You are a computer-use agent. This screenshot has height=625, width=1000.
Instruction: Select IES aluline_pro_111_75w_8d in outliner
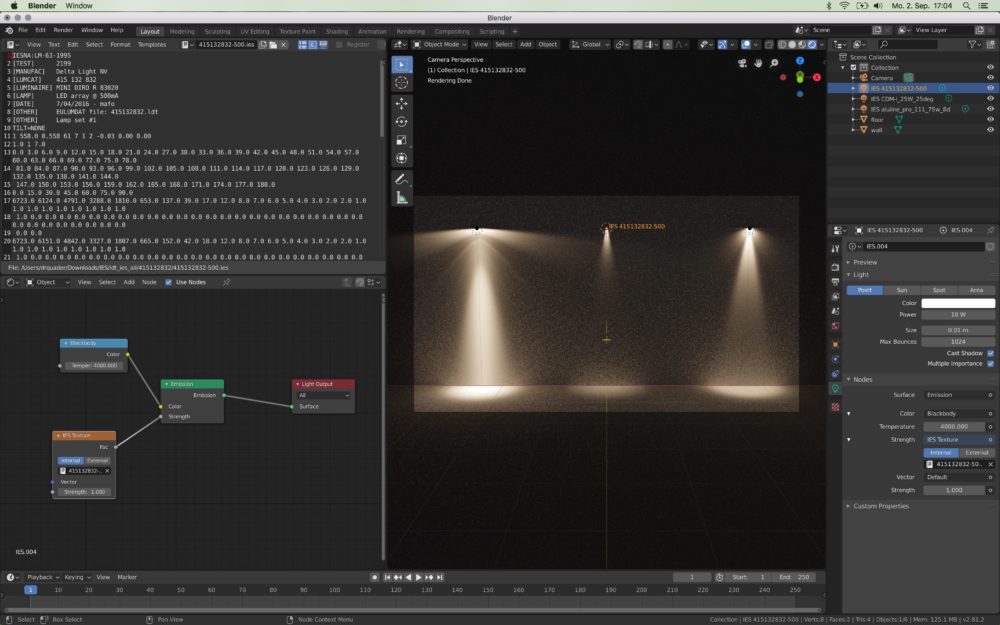coord(910,109)
